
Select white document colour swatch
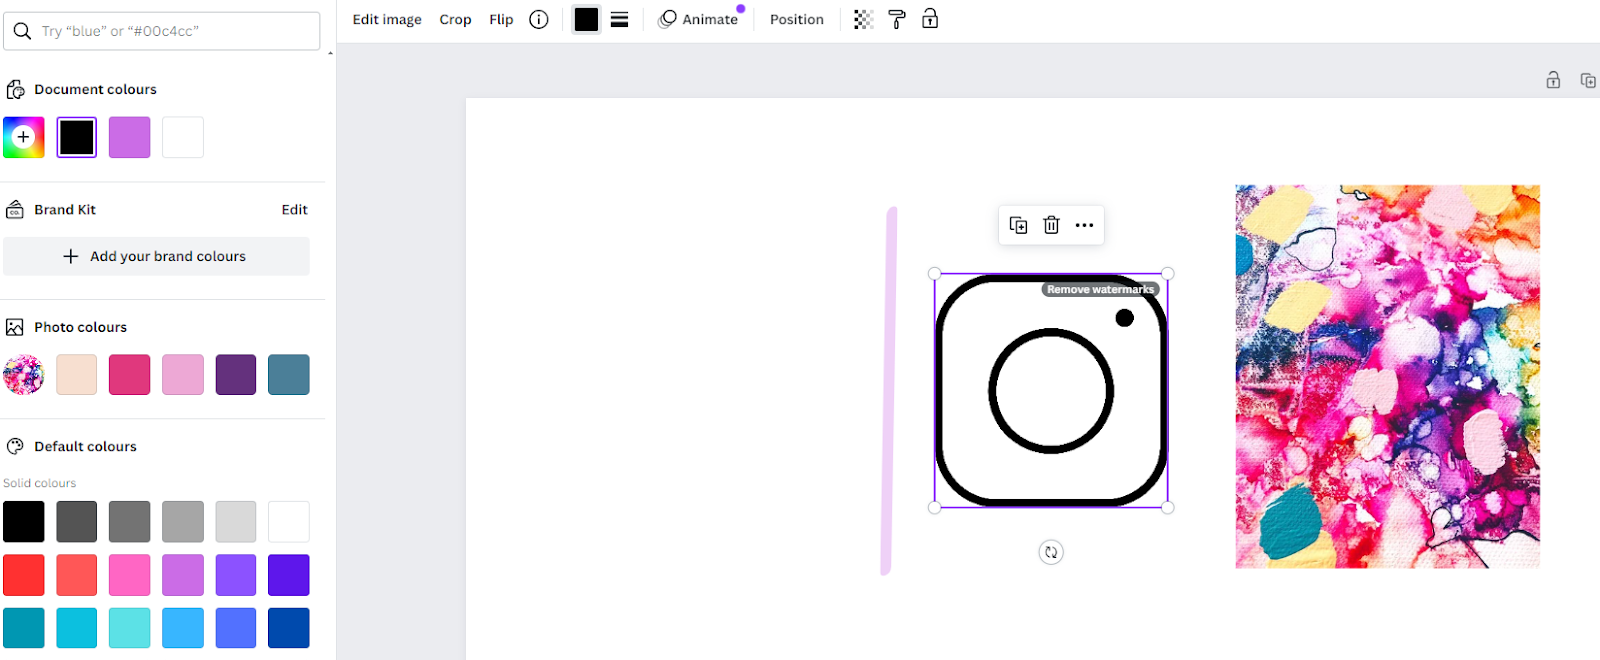183,137
